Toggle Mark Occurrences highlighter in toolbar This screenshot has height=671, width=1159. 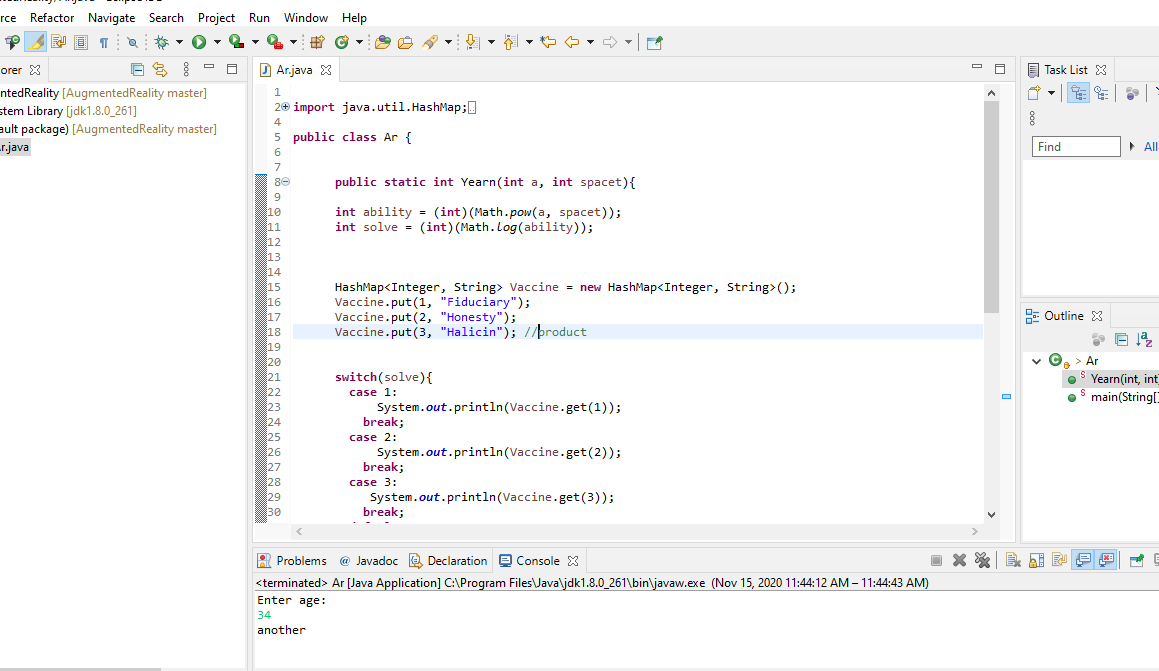coord(35,42)
